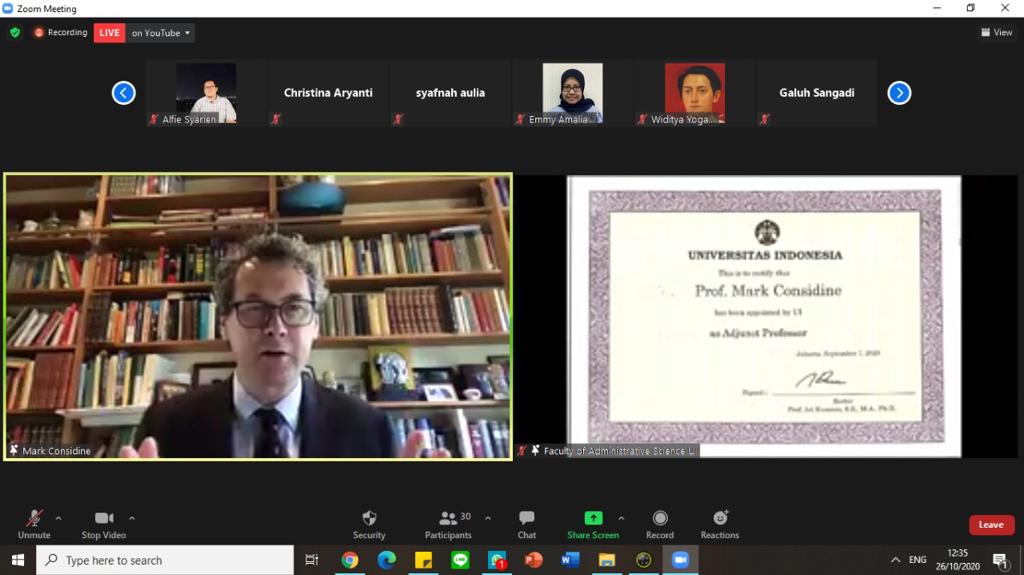The image size is (1024, 575).
Task: Open Task View in the taskbar
Action: pyautogui.click(x=312, y=560)
